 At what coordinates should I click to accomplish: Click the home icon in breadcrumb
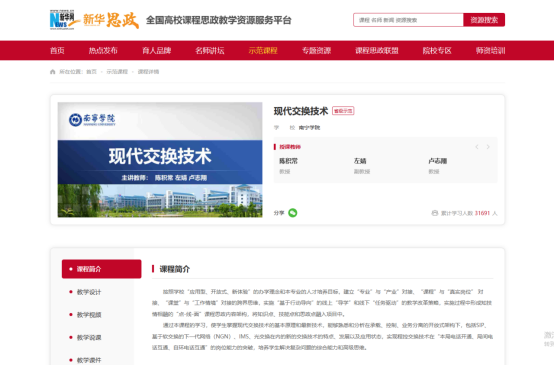53,72
